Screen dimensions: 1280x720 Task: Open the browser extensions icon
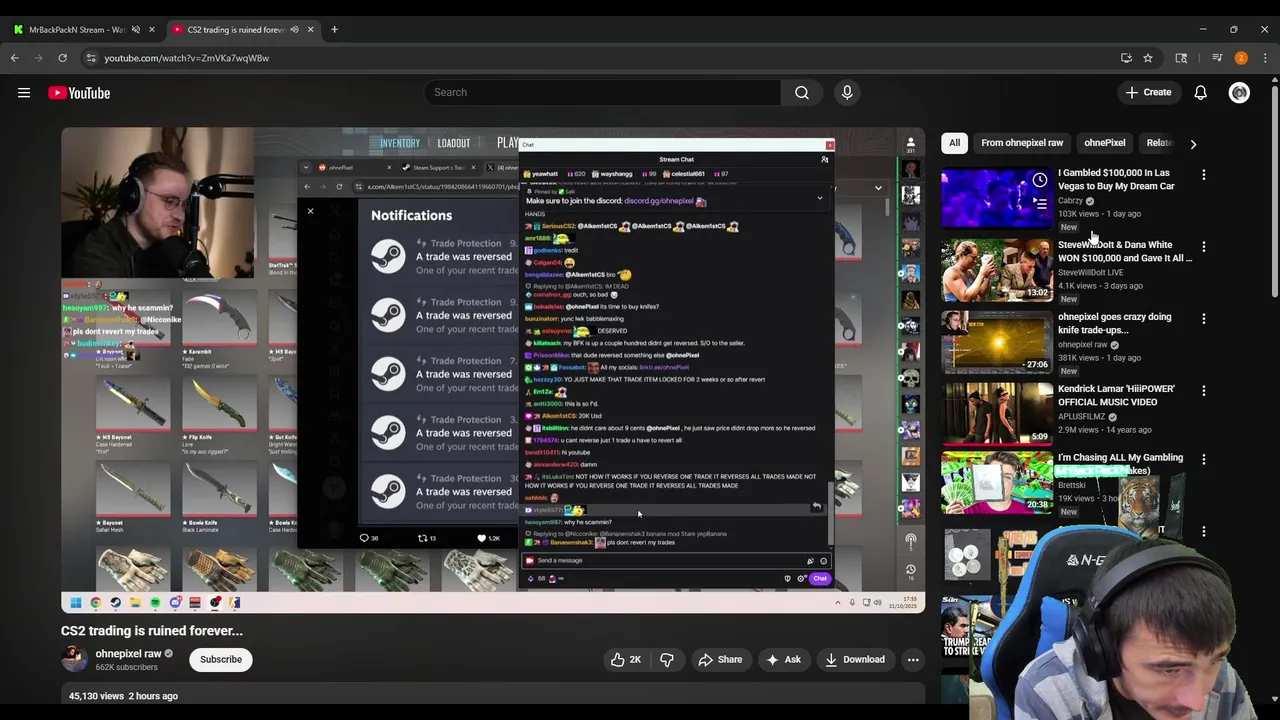pyautogui.click(x=1181, y=58)
